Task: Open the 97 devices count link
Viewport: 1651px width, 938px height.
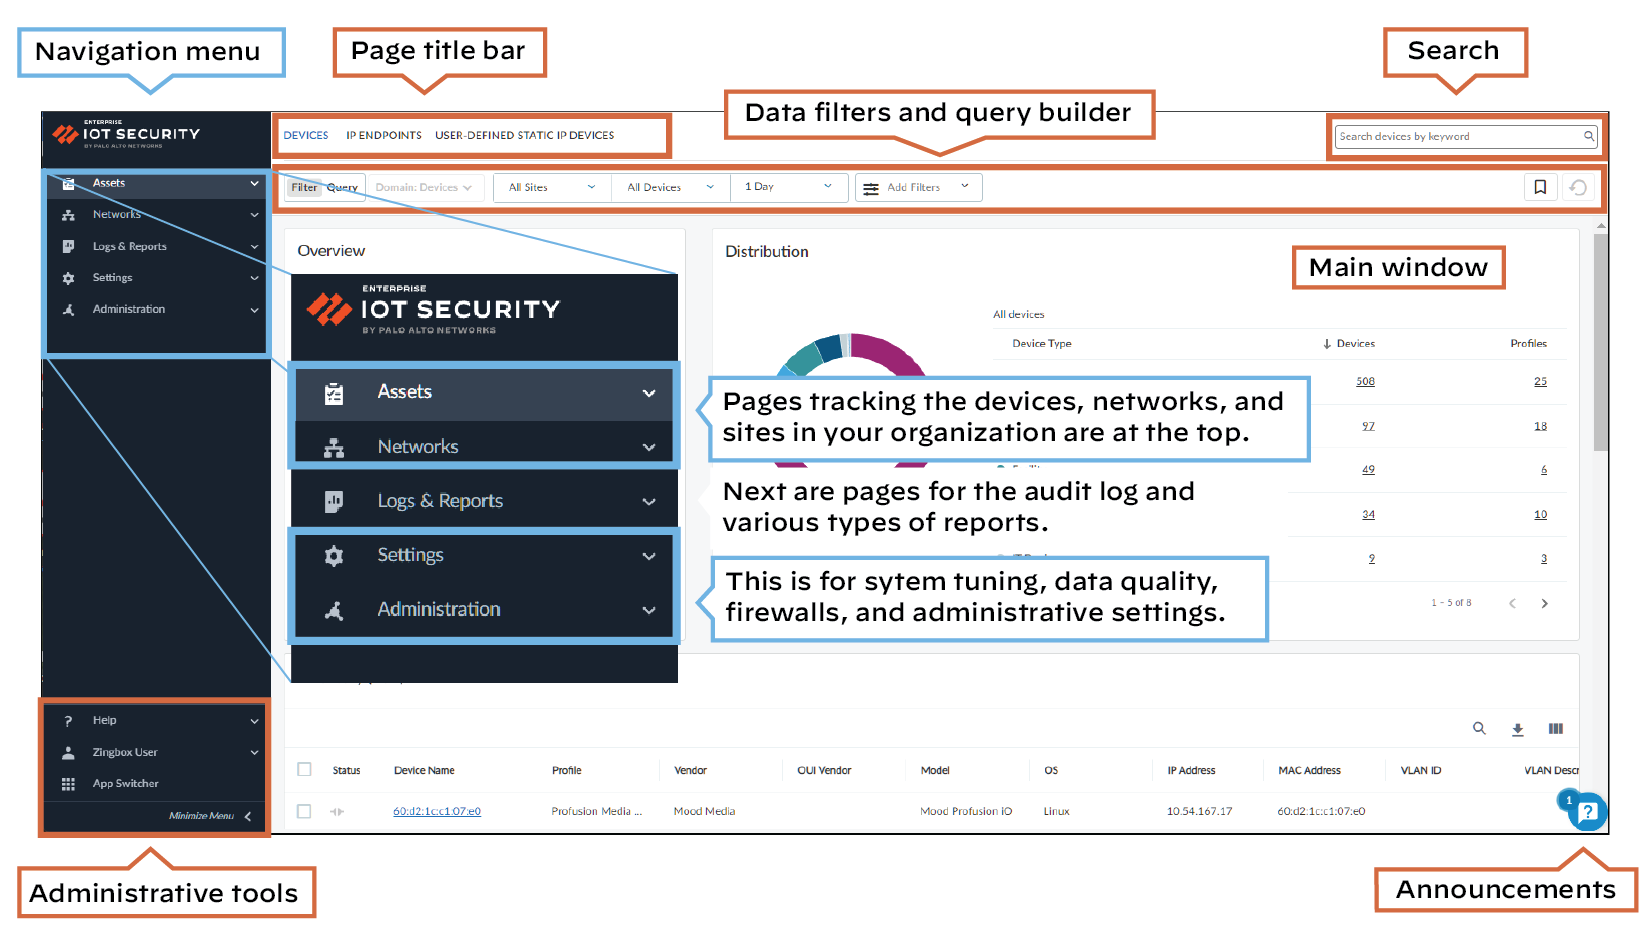Action: click(1368, 427)
